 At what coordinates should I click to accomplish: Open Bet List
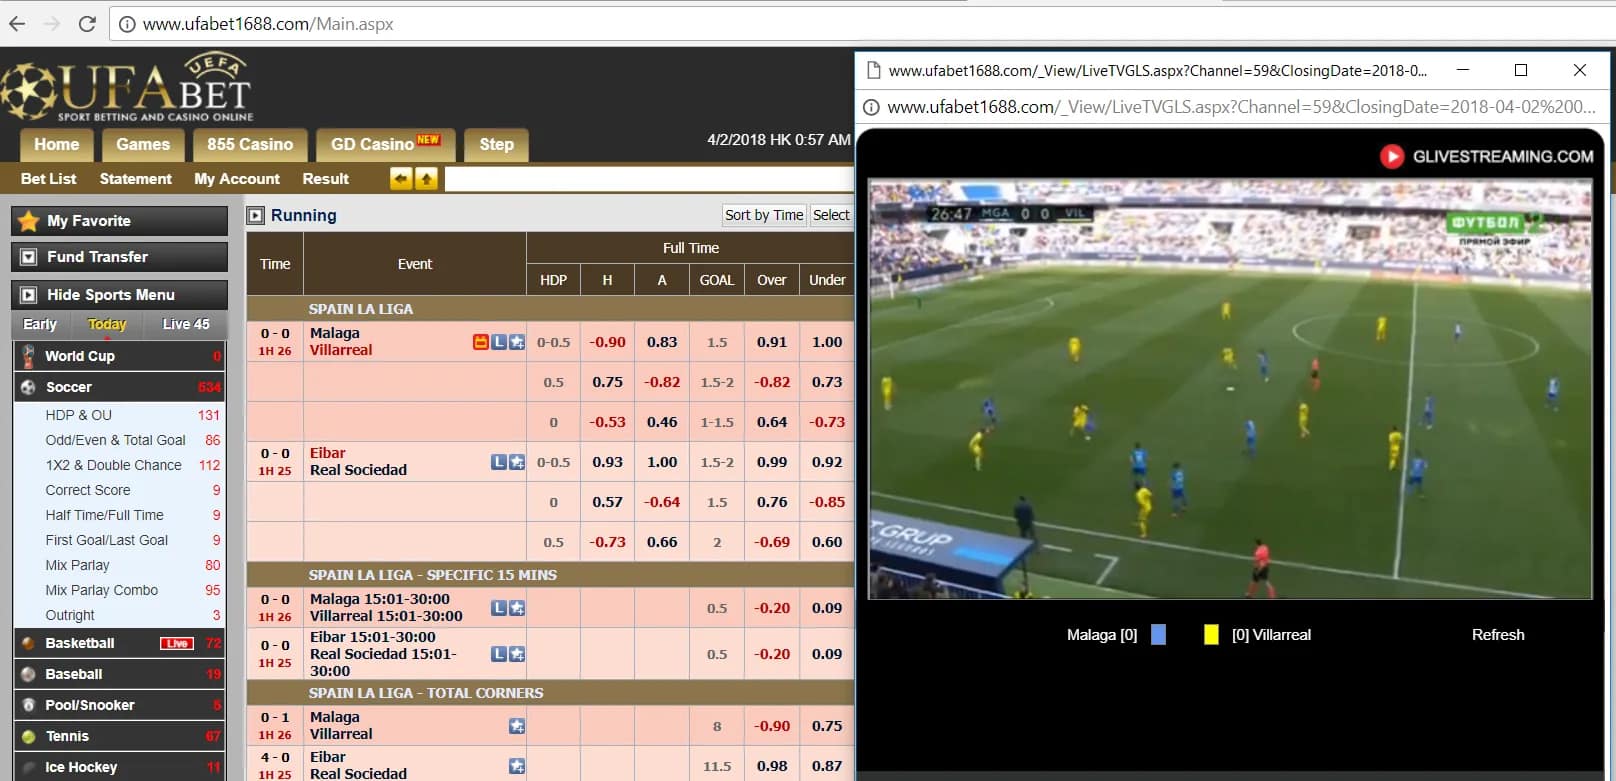48,179
